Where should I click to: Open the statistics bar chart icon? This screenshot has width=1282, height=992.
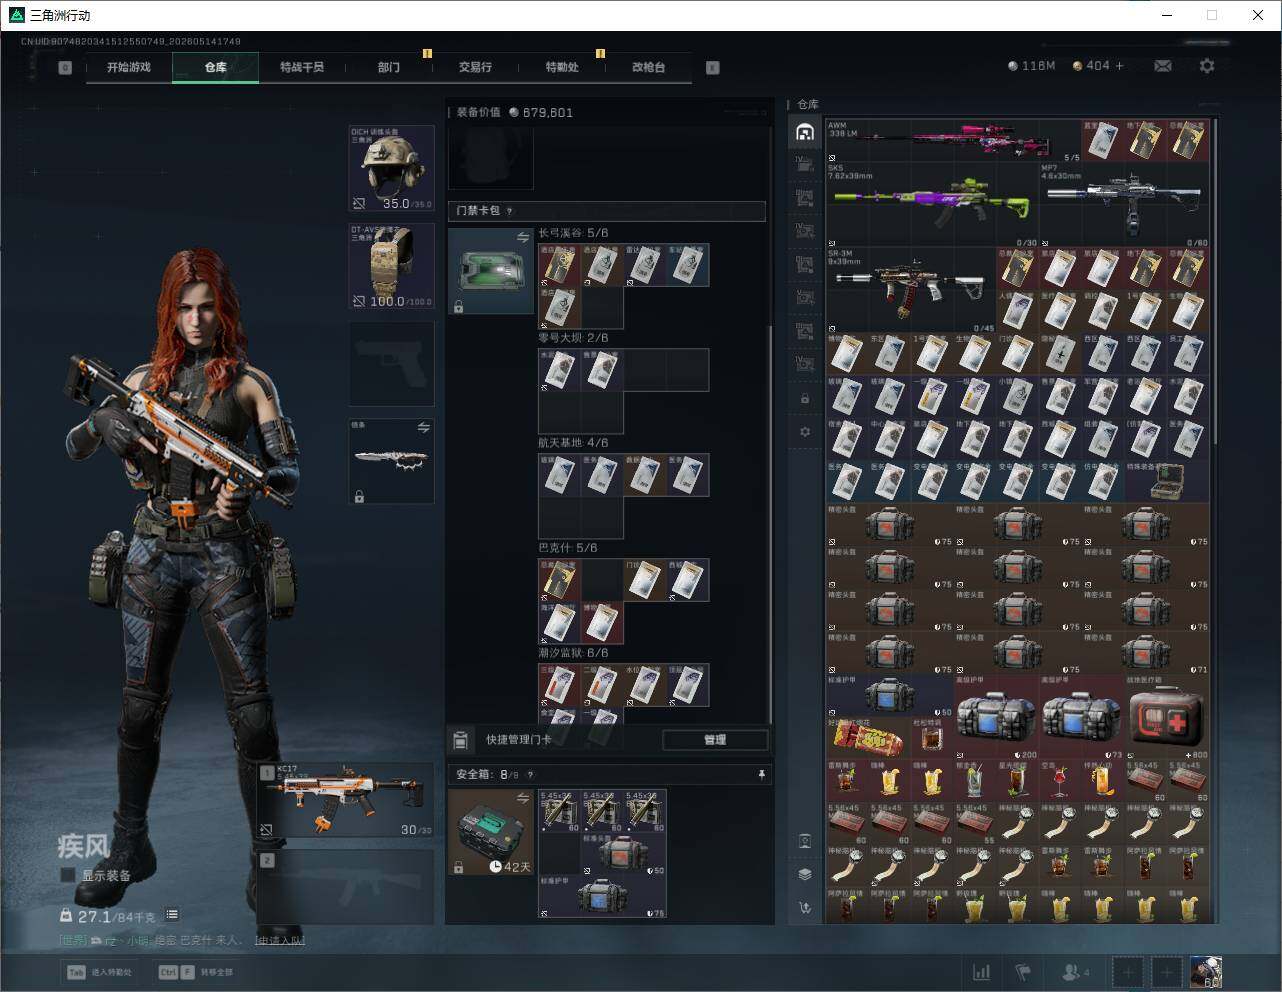click(x=982, y=972)
